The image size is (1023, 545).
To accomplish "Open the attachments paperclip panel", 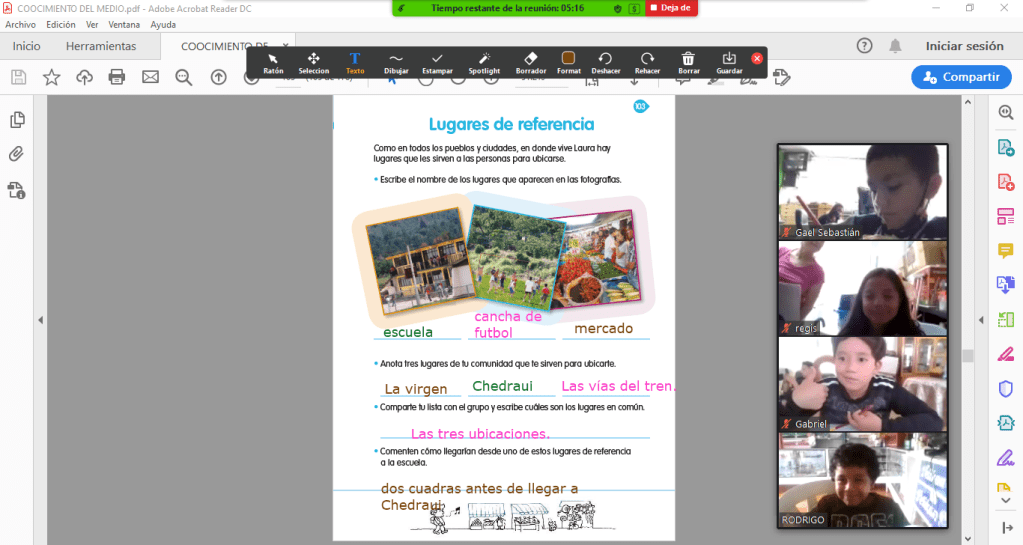I will point(17,154).
